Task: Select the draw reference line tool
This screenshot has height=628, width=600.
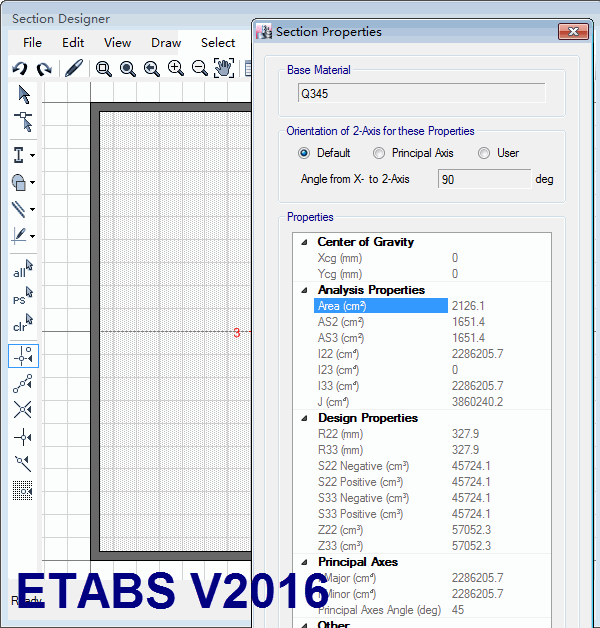Action: coord(19,236)
